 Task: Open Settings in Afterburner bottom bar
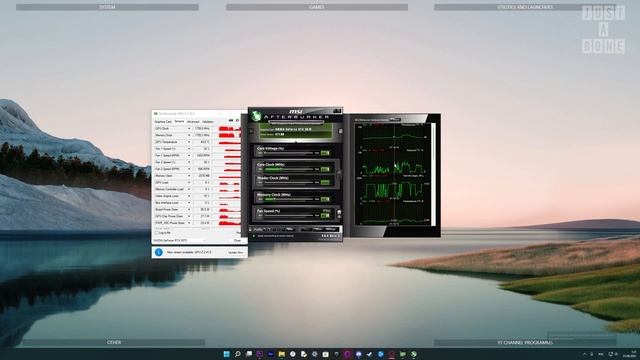pos(331,229)
